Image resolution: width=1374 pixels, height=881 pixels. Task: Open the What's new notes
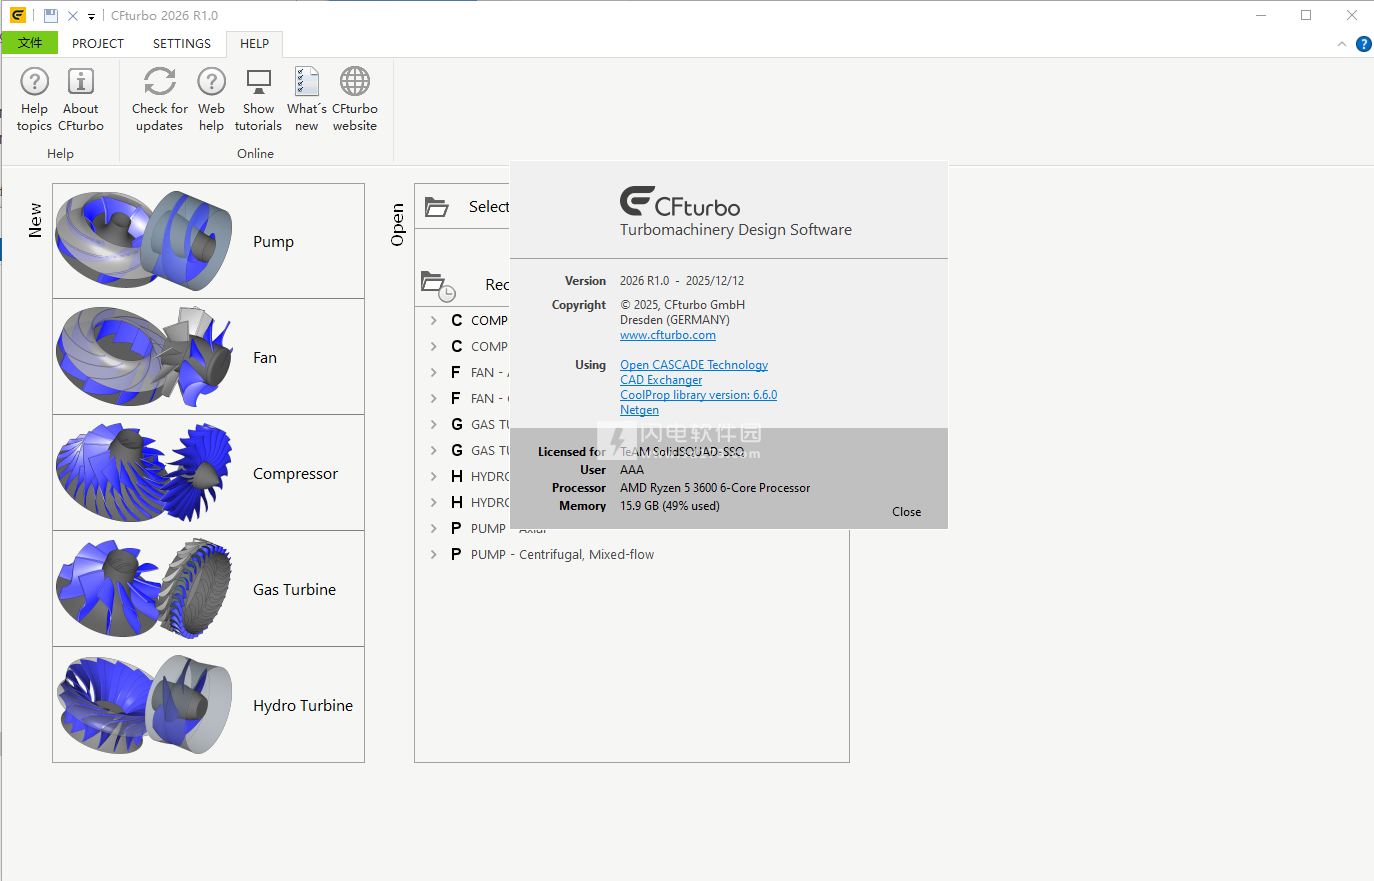(x=306, y=99)
